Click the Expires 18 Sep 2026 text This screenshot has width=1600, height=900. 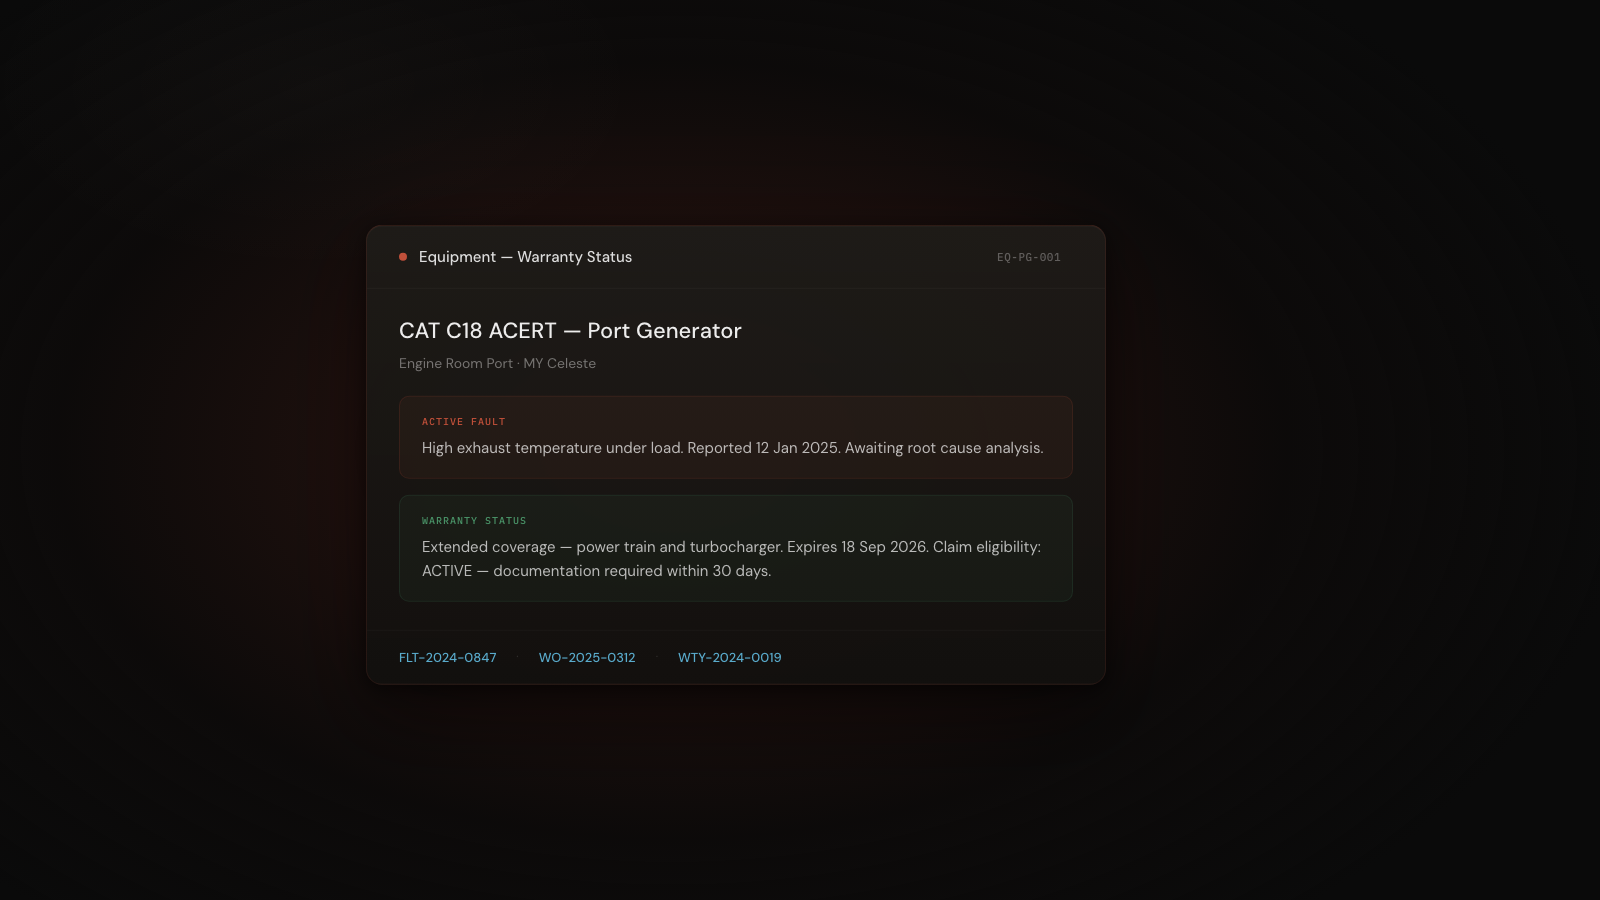(x=858, y=547)
